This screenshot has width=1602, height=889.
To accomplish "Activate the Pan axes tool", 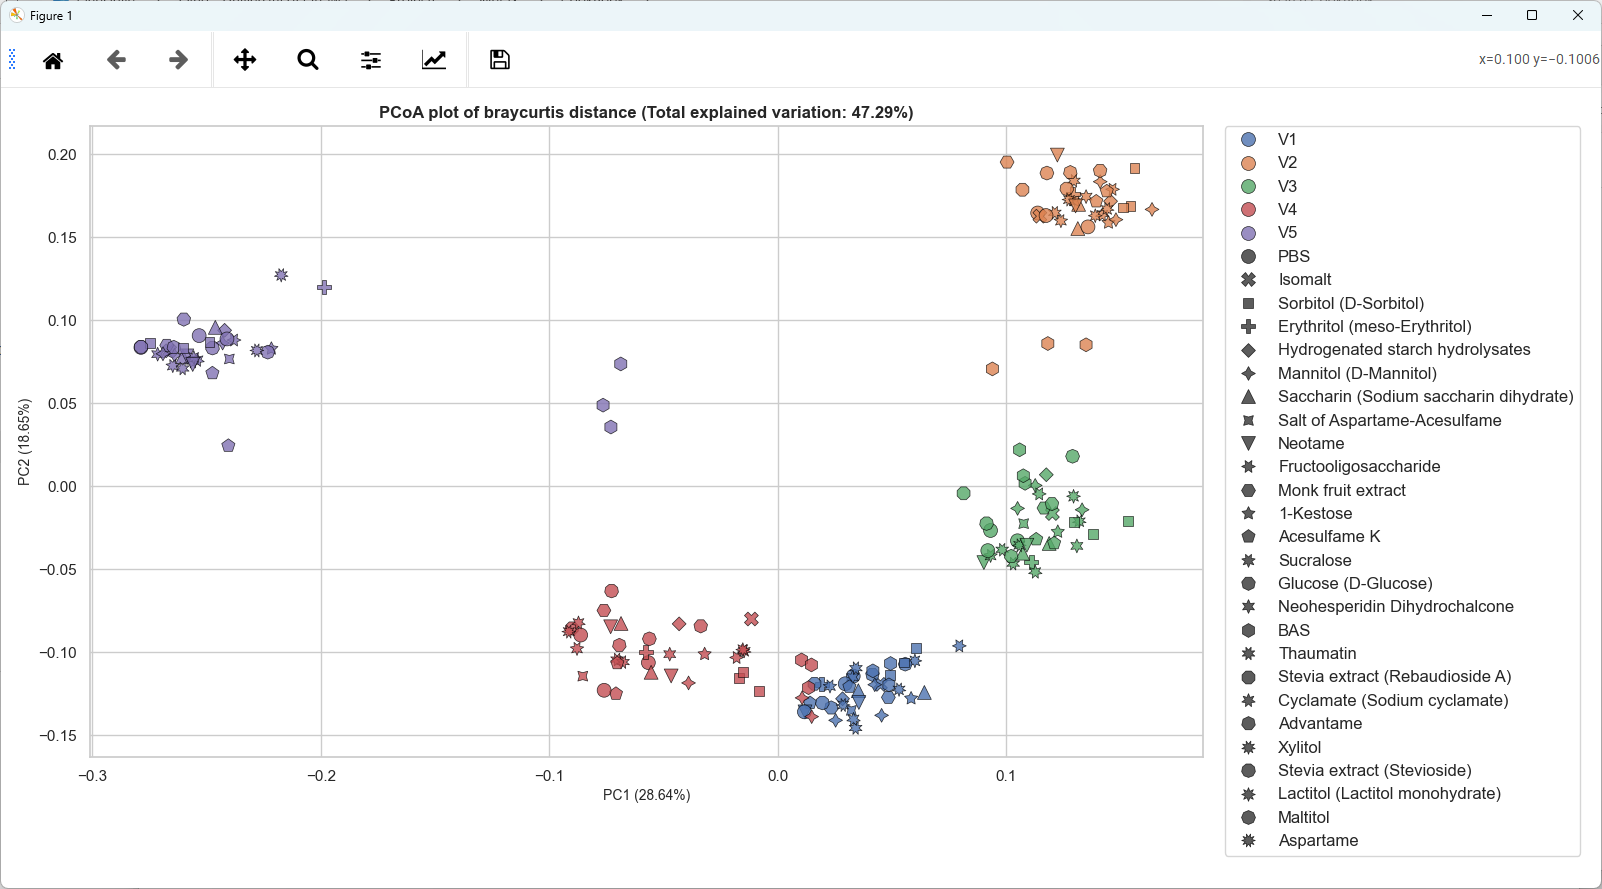I will pos(245,60).
